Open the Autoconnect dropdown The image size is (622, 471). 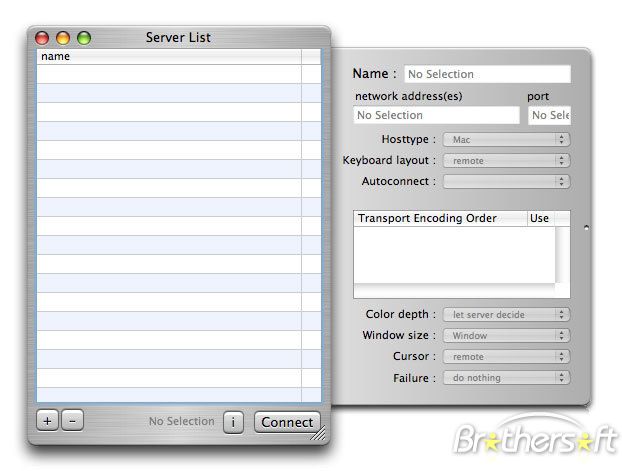[x=507, y=181]
